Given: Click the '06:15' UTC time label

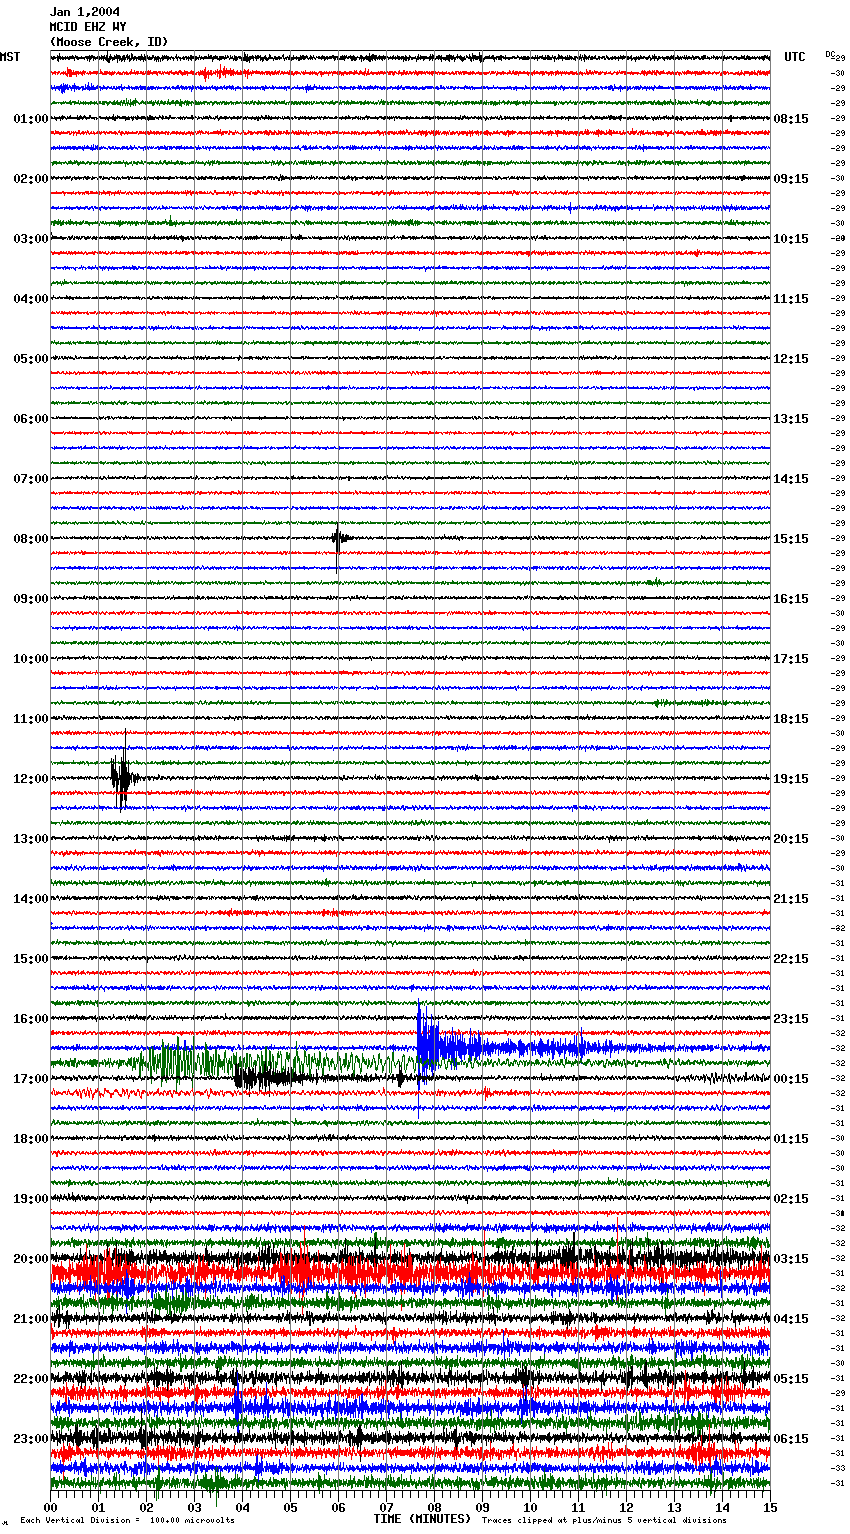Looking at the screenshot, I should [791, 1439].
